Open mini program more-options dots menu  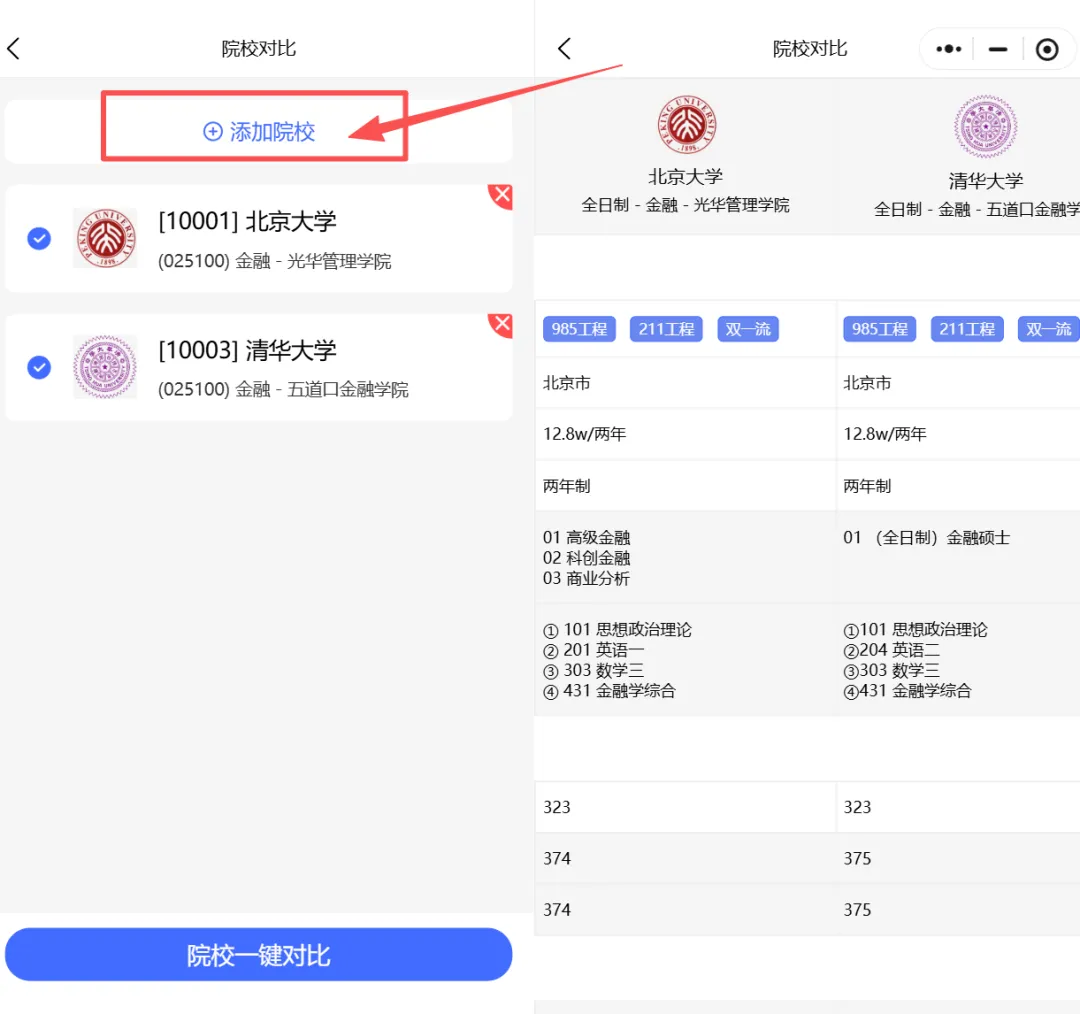[x=948, y=49]
